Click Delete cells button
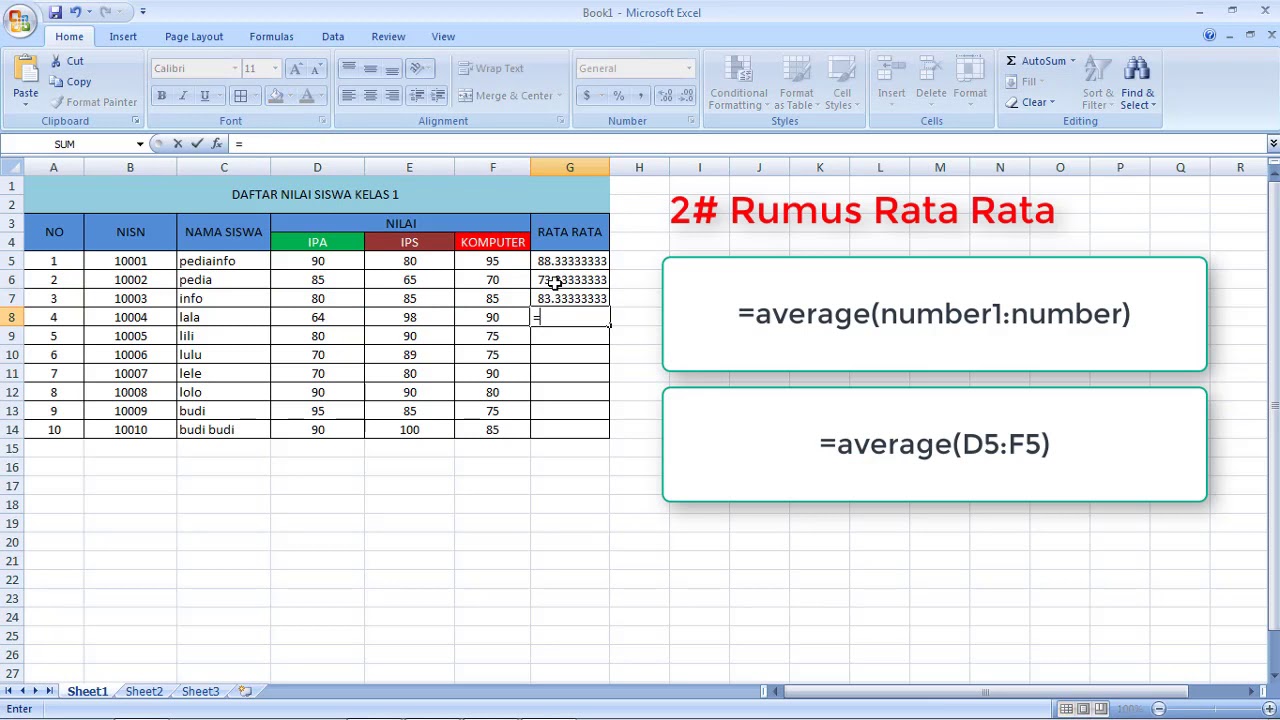Image resolution: width=1280 pixels, height=720 pixels. tap(931, 82)
